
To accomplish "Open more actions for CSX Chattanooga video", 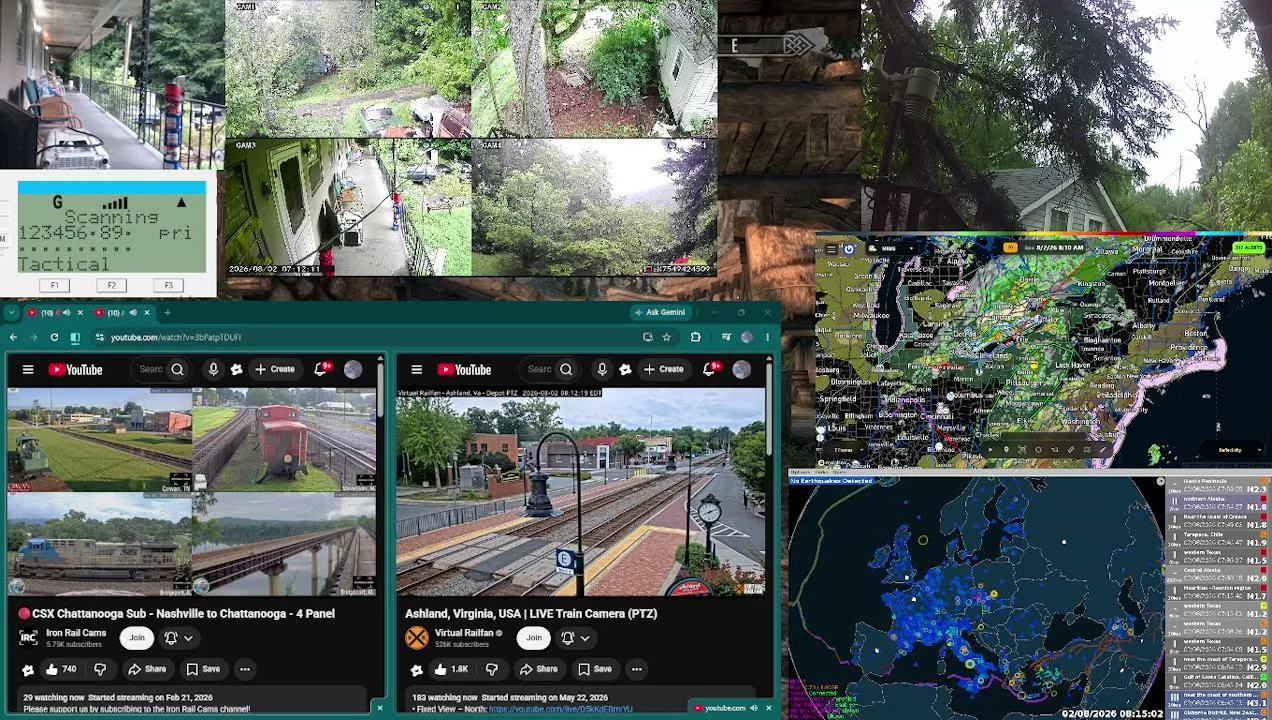I will pos(244,669).
